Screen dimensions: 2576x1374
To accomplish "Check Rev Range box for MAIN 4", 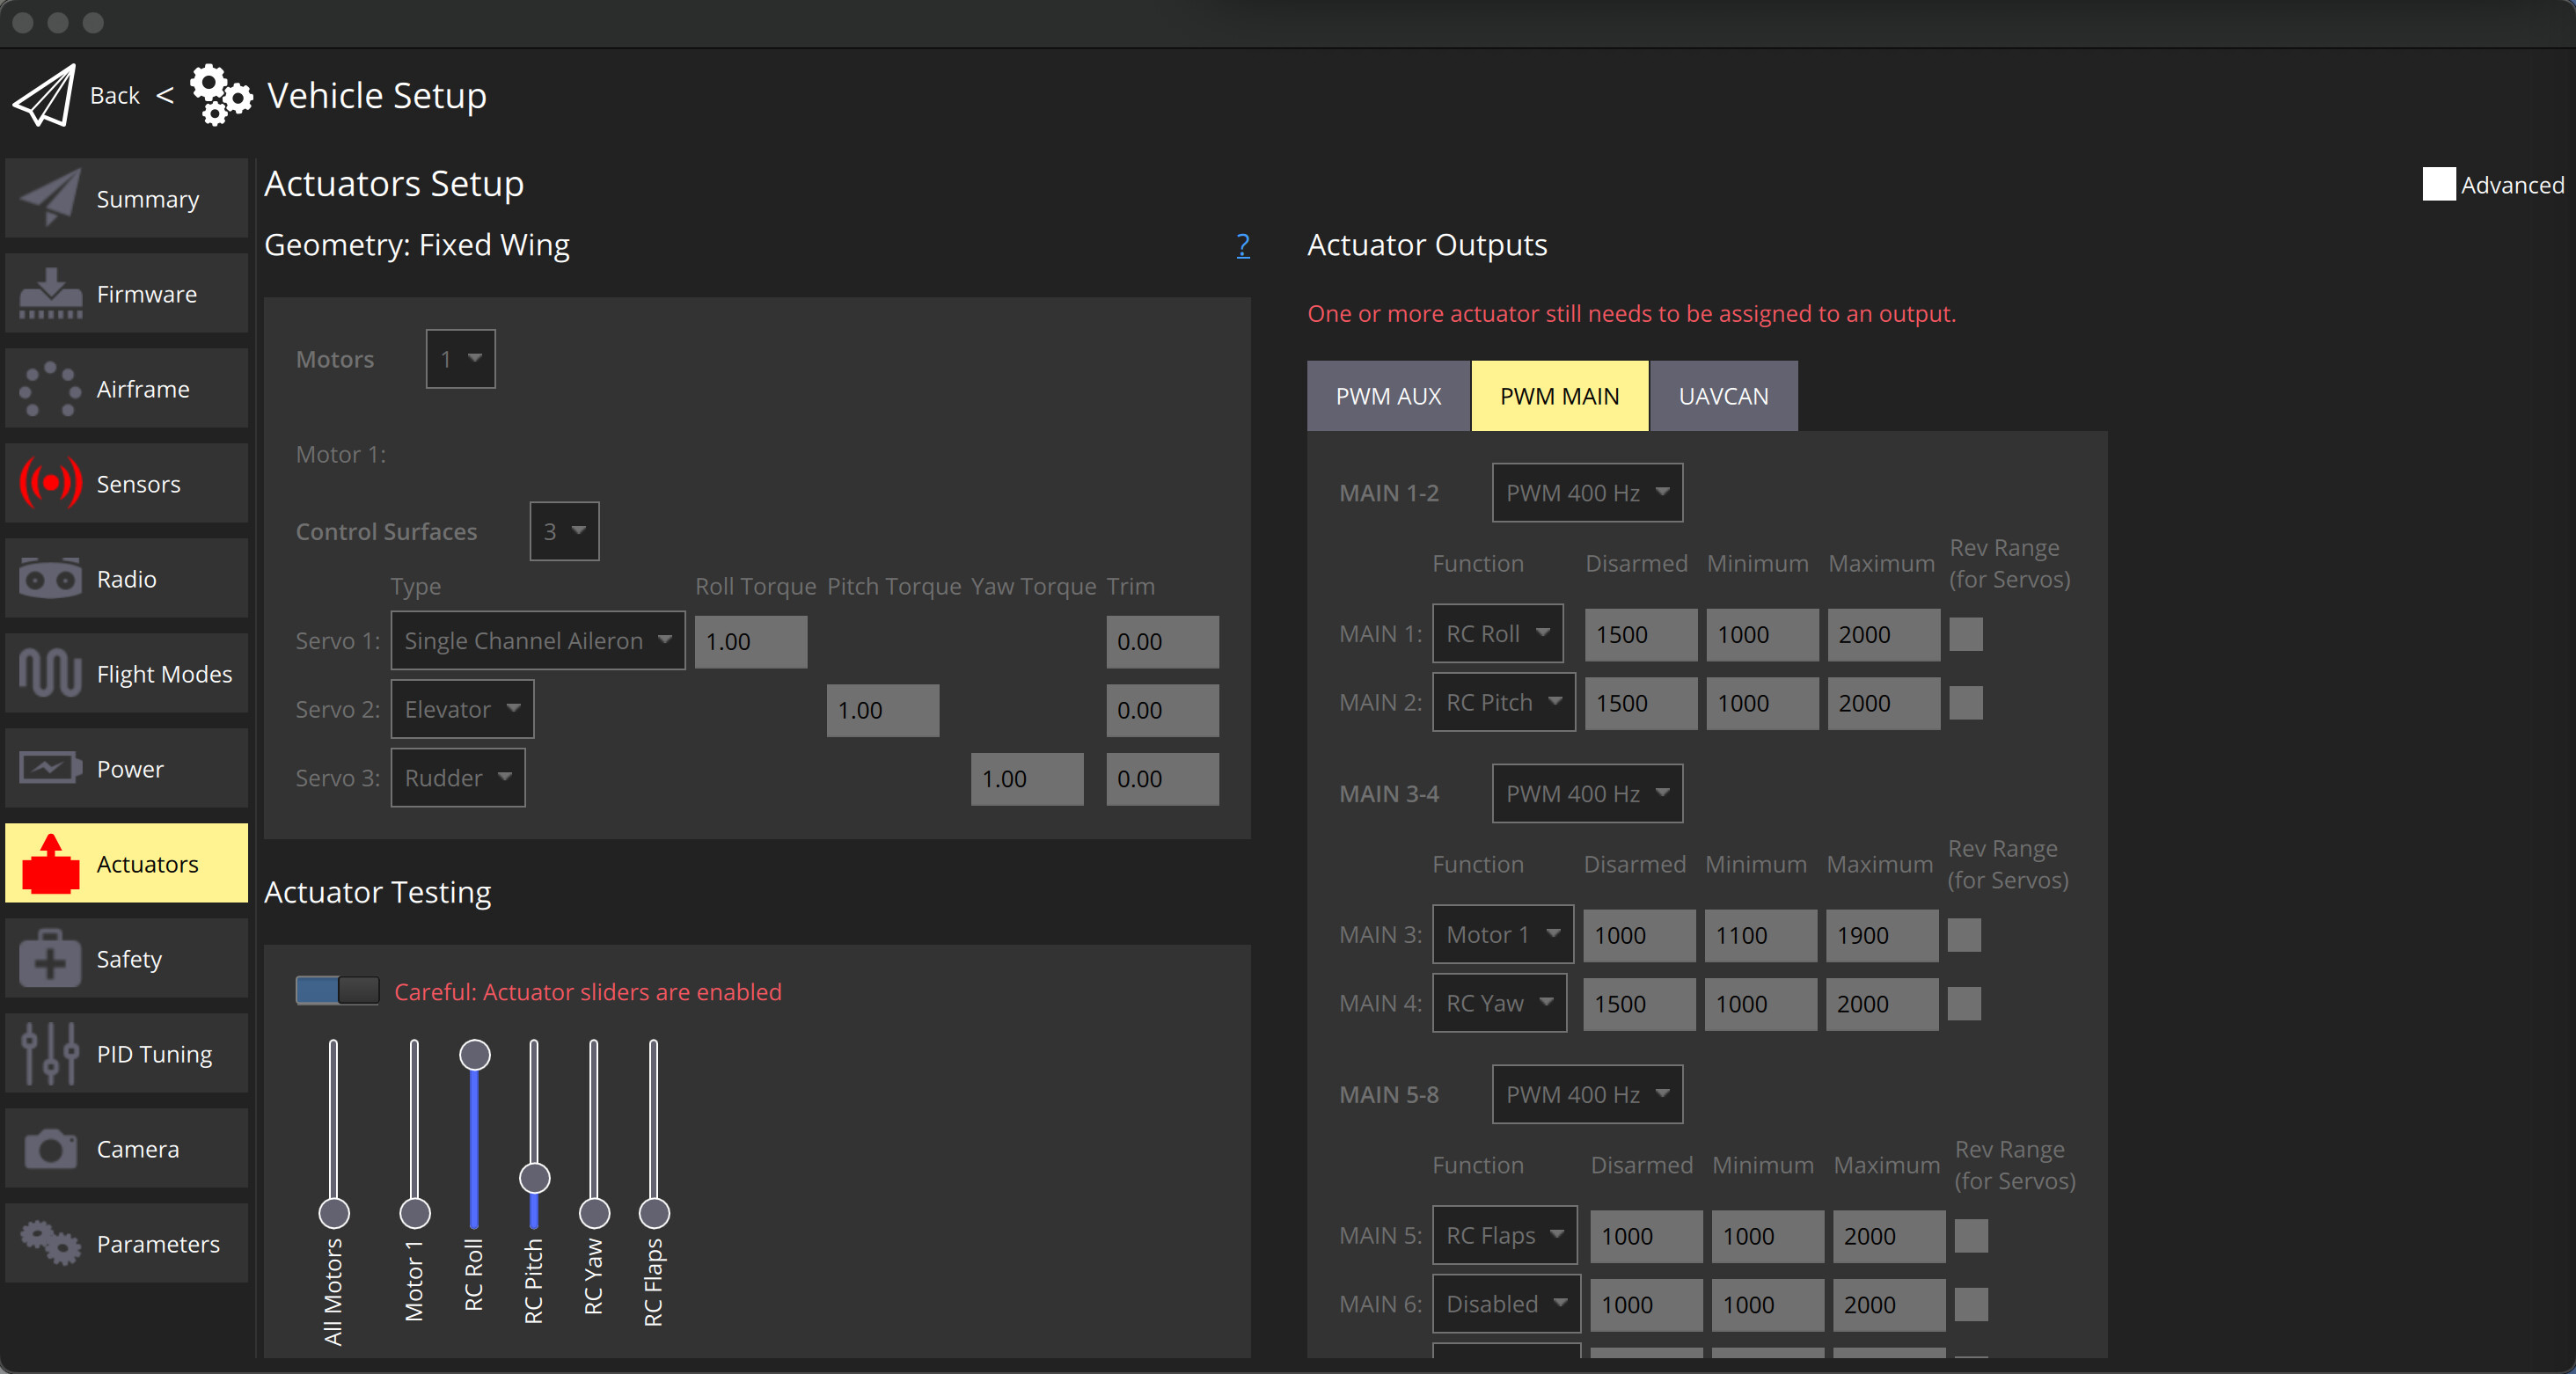I will tap(1964, 1004).
